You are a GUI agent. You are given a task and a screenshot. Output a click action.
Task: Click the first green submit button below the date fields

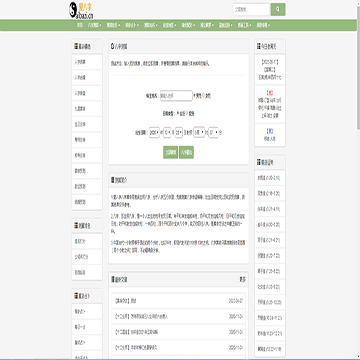170,152
